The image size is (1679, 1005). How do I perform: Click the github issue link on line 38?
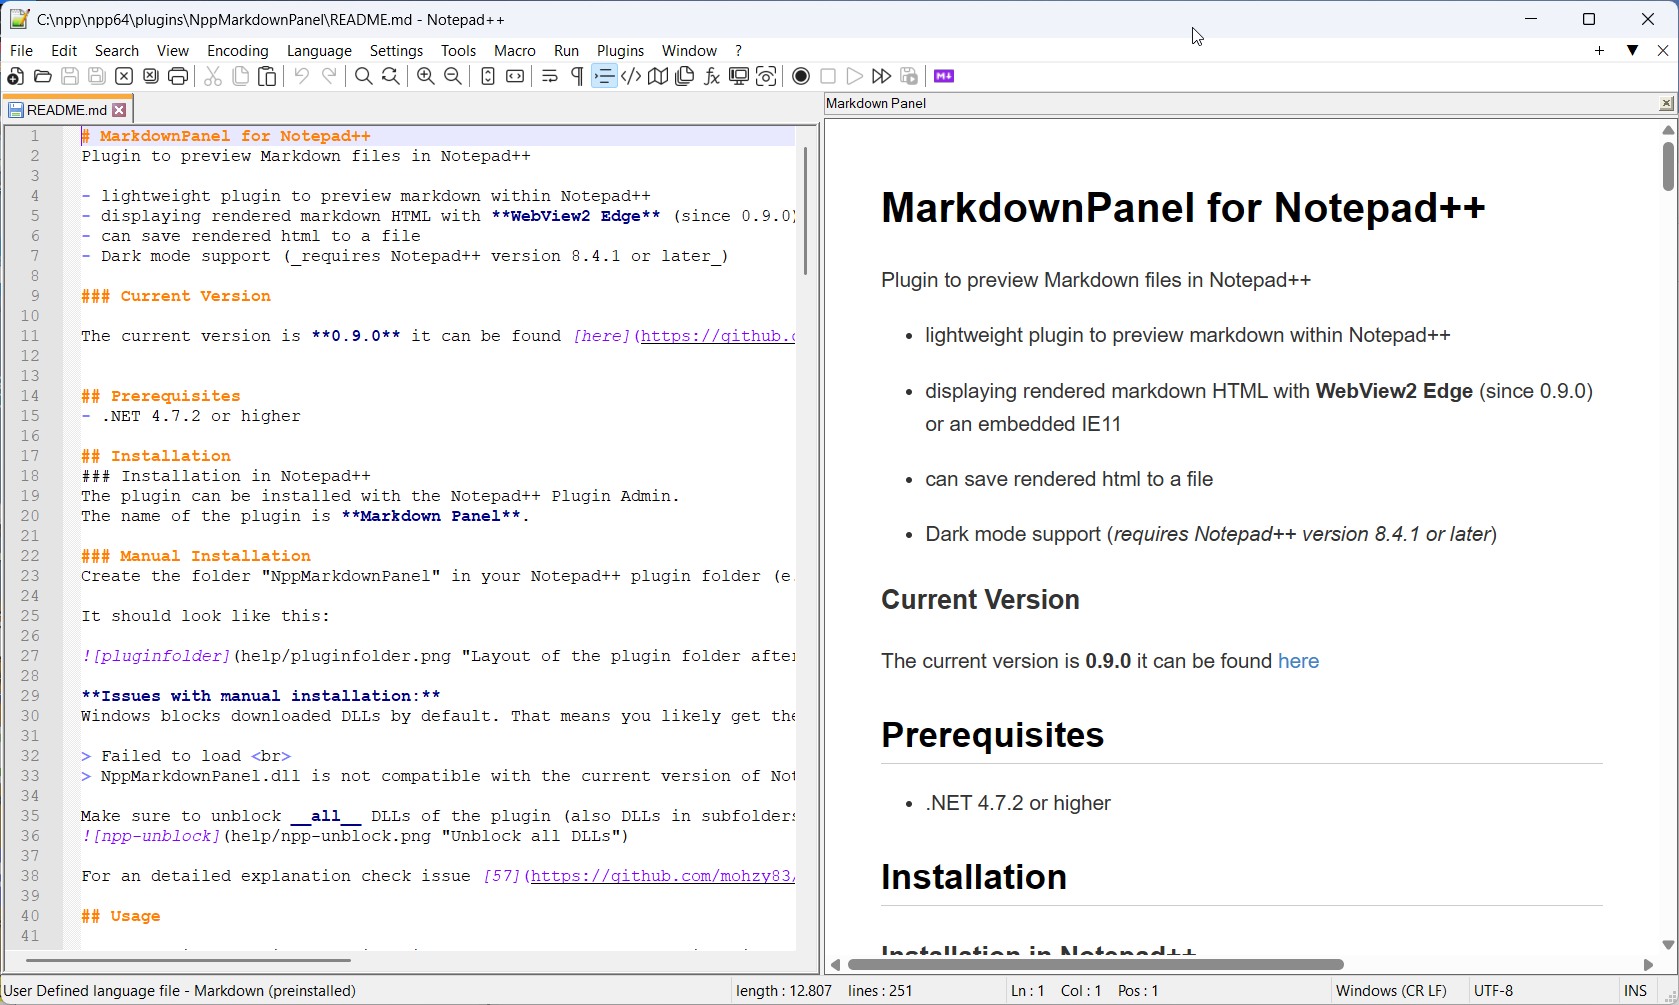click(663, 876)
